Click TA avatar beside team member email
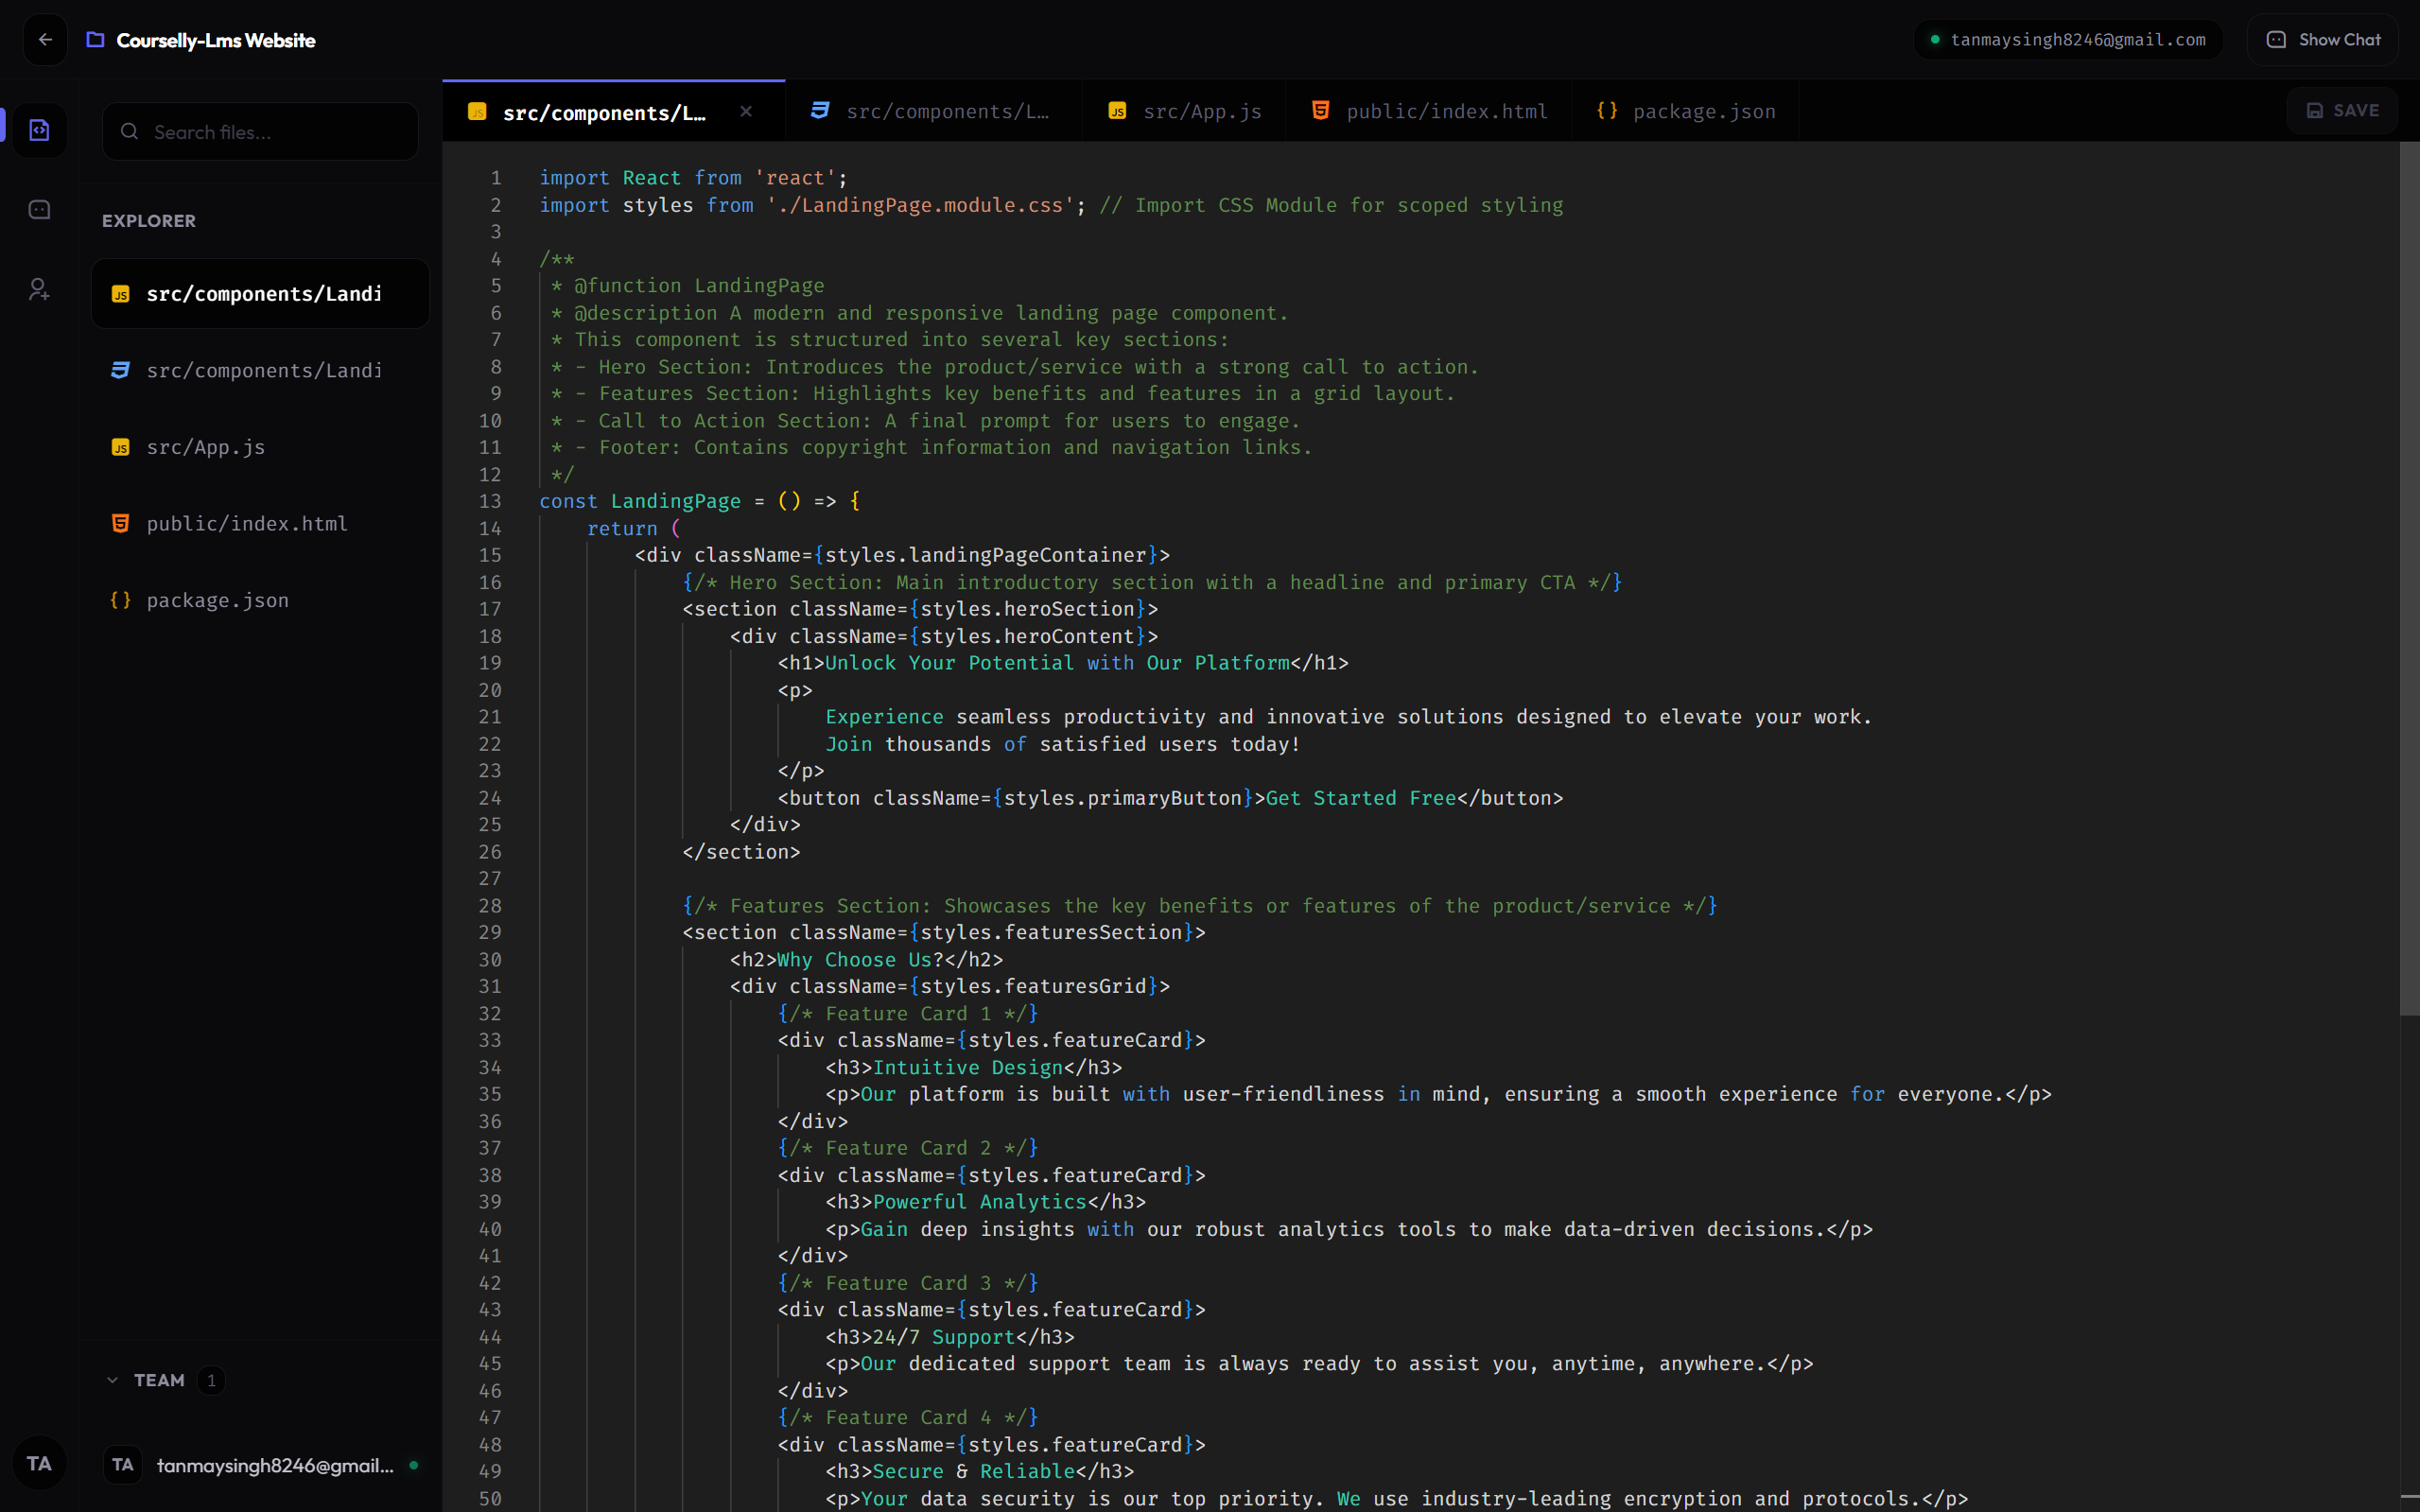The height and width of the screenshot is (1512, 2420). [x=123, y=1465]
